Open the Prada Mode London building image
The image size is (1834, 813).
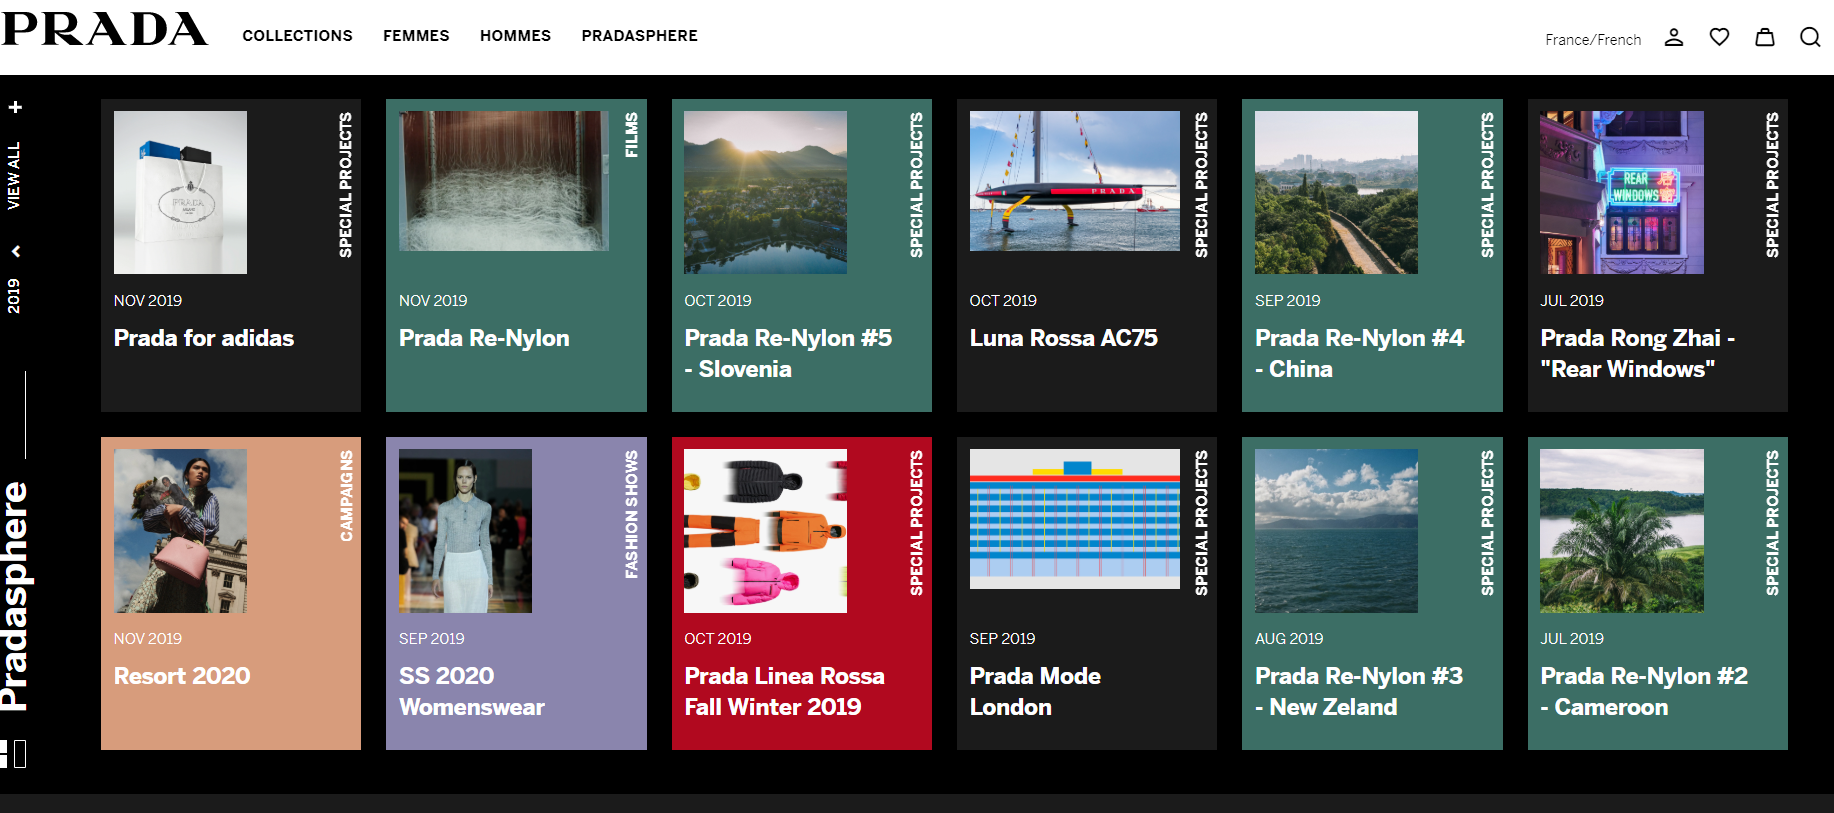click(1074, 519)
